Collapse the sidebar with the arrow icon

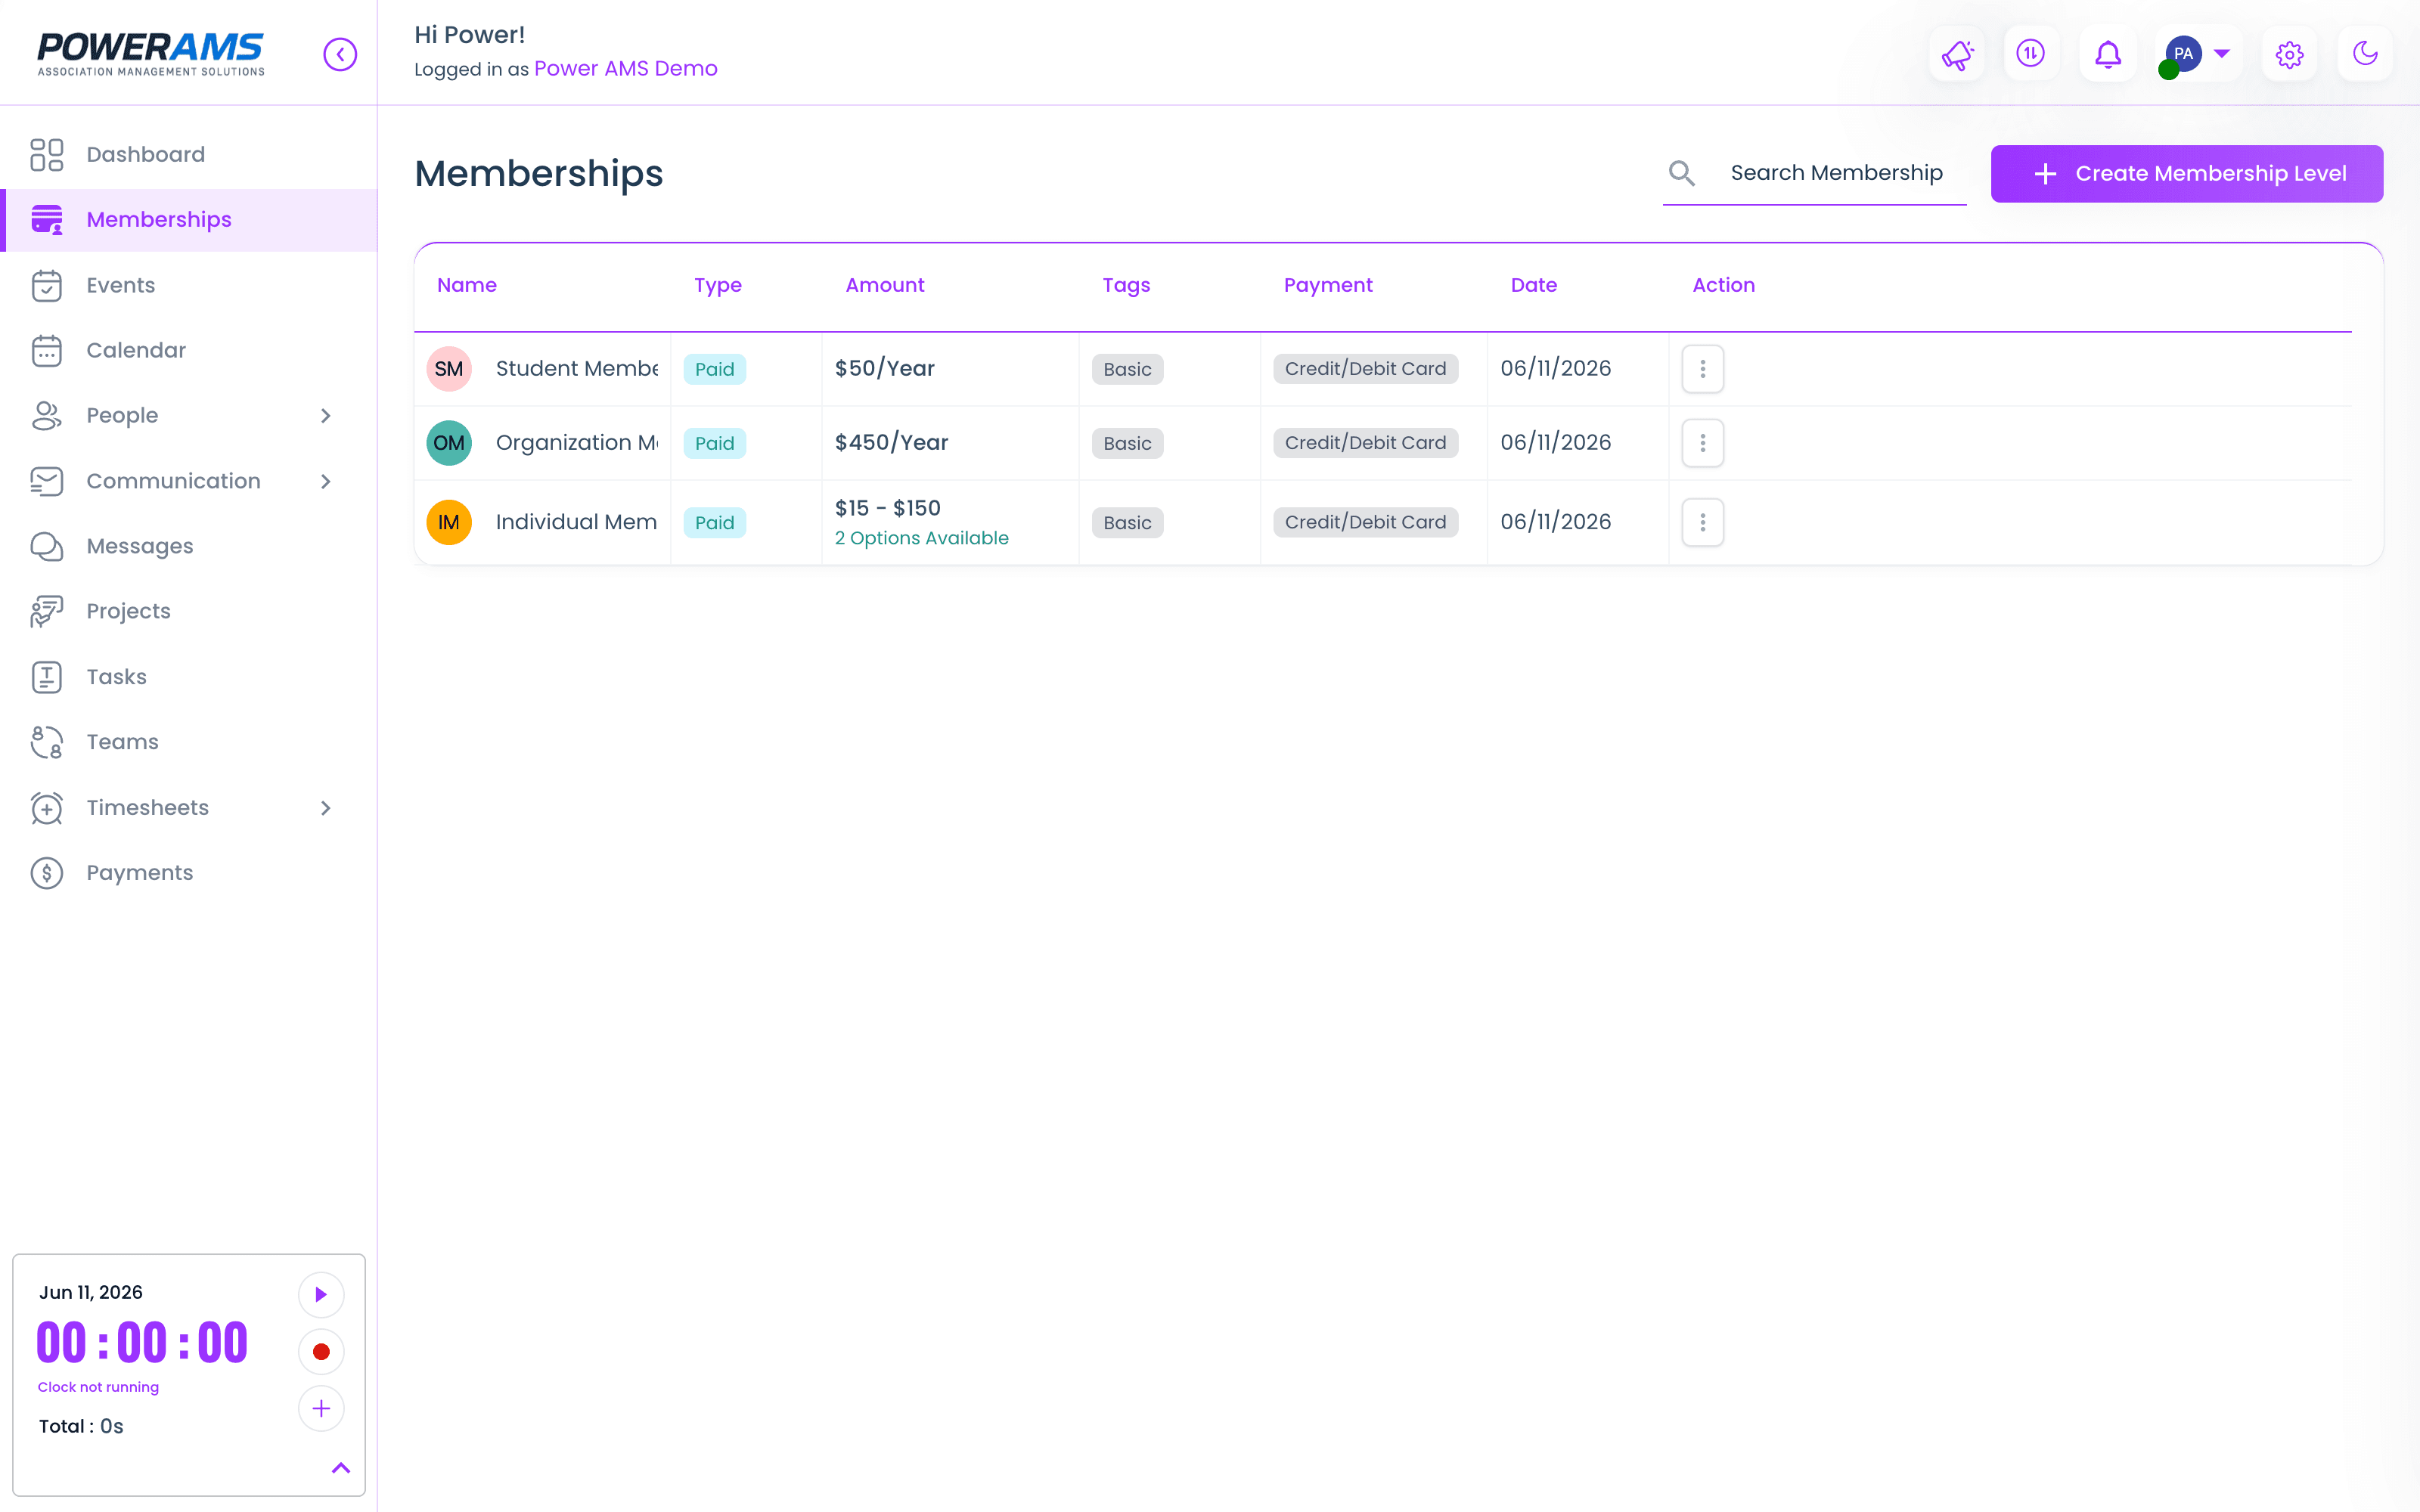[340, 54]
